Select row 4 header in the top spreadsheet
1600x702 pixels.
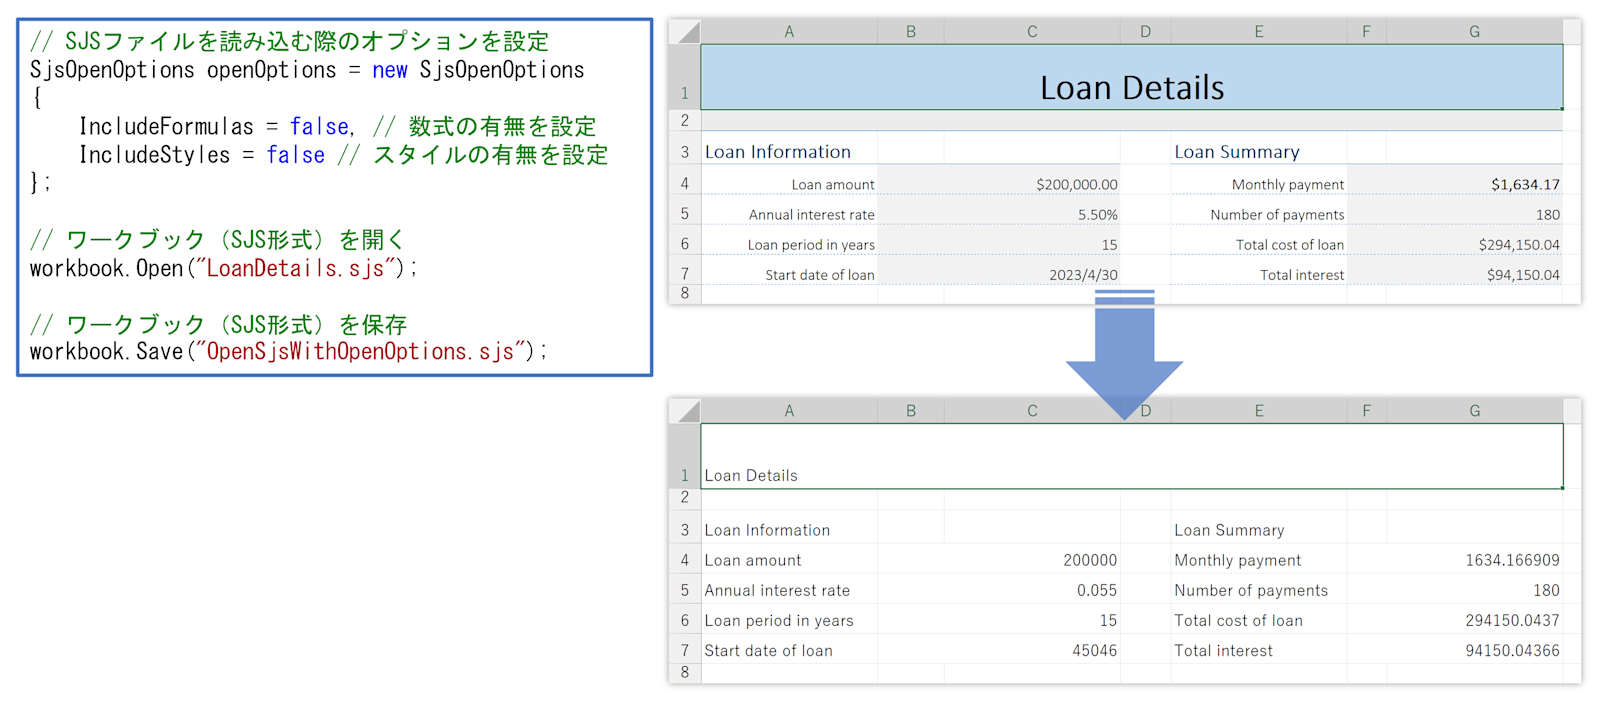685,183
